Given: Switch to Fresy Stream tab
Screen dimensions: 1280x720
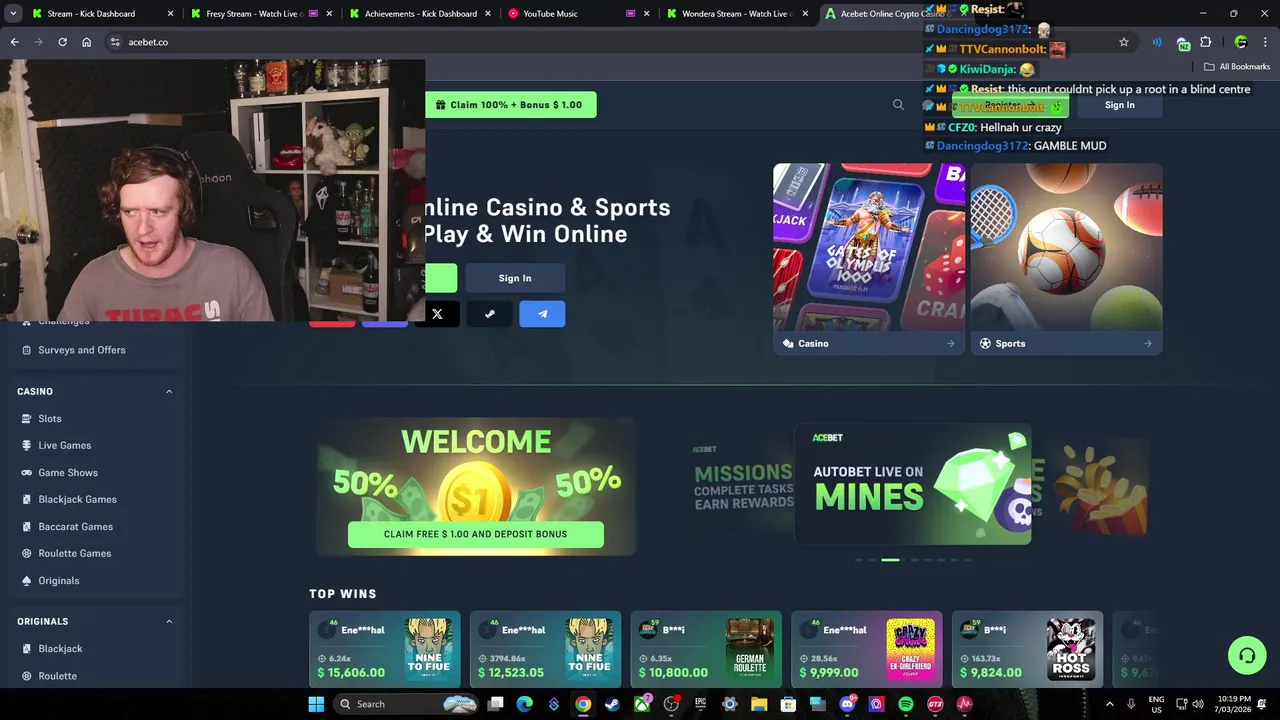Looking at the screenshot, I should click(x=260, y=14).
